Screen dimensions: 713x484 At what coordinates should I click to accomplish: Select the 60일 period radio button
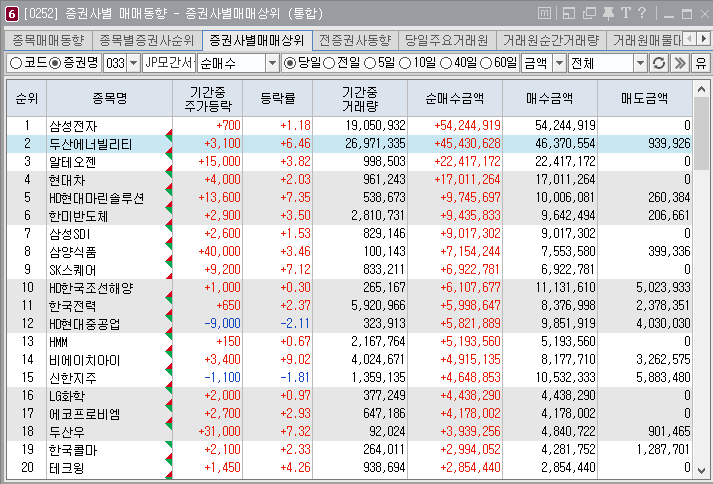pyautogui.click(x=486, y=63)
